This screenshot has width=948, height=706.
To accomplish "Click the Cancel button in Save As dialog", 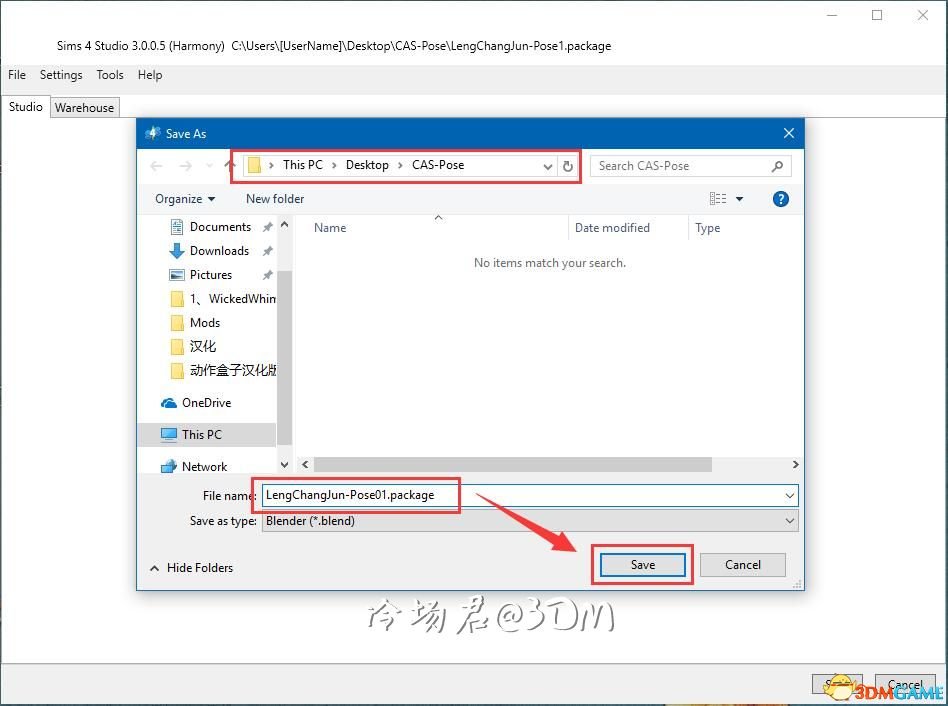I will (x=743, y=565).
